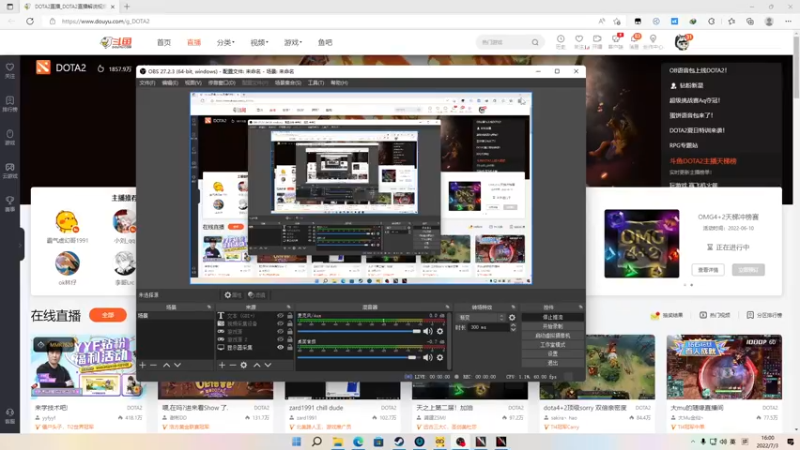Image resolution: width=800 pixels, height=450 pixels.
Task: Toggle visibility eye of 文本 (GDI+) source
Action: (280, 316)
